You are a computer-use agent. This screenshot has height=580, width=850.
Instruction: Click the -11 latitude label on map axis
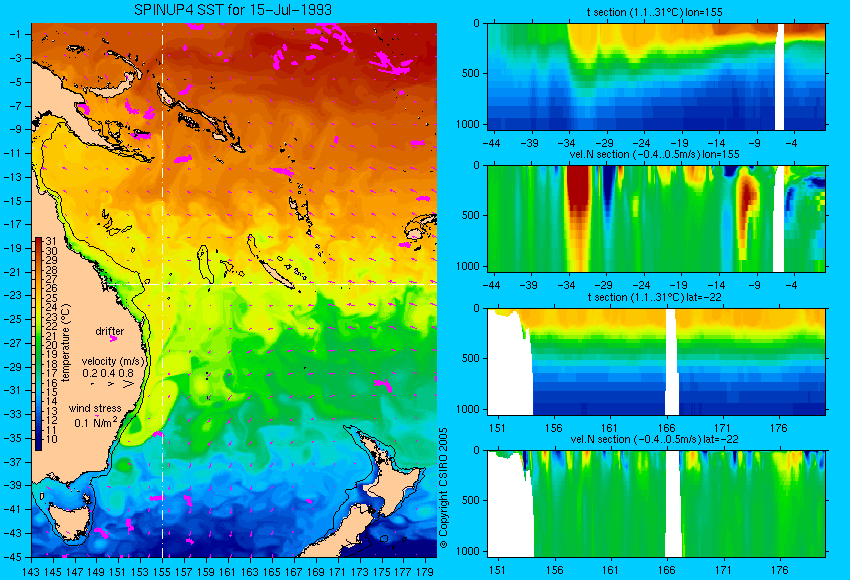point(13,153)
